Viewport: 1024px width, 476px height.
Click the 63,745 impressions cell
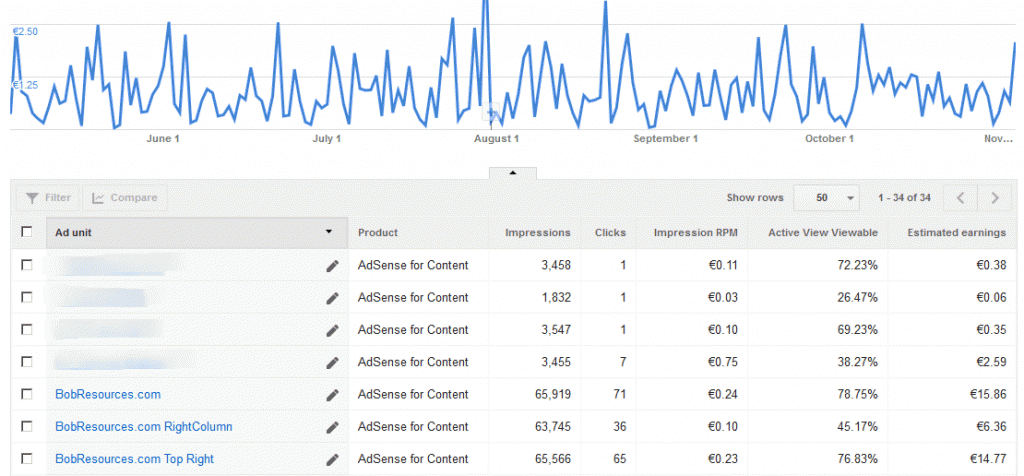point(552,426)
